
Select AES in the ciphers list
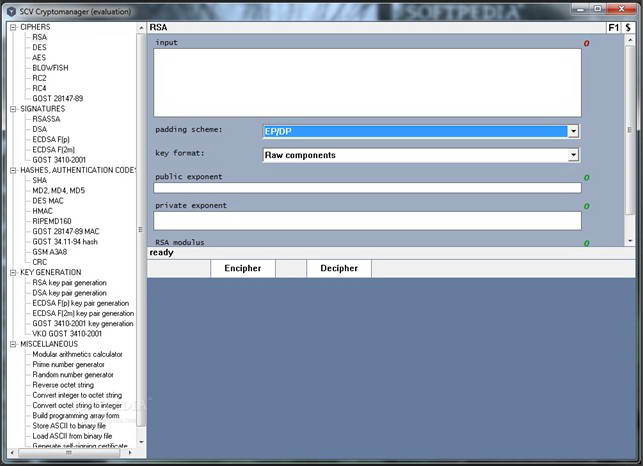pos(39,58)
